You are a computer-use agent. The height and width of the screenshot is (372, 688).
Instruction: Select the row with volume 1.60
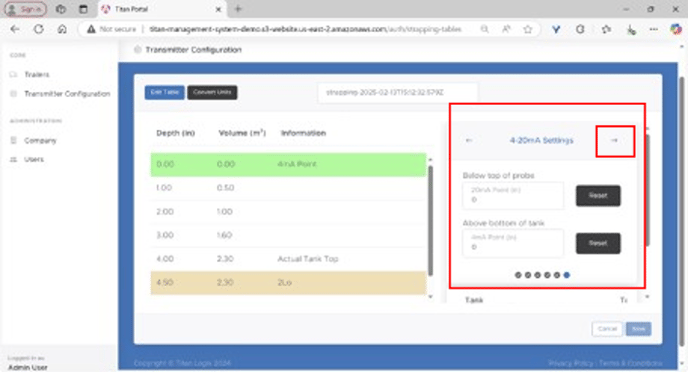tap(288, 235)
